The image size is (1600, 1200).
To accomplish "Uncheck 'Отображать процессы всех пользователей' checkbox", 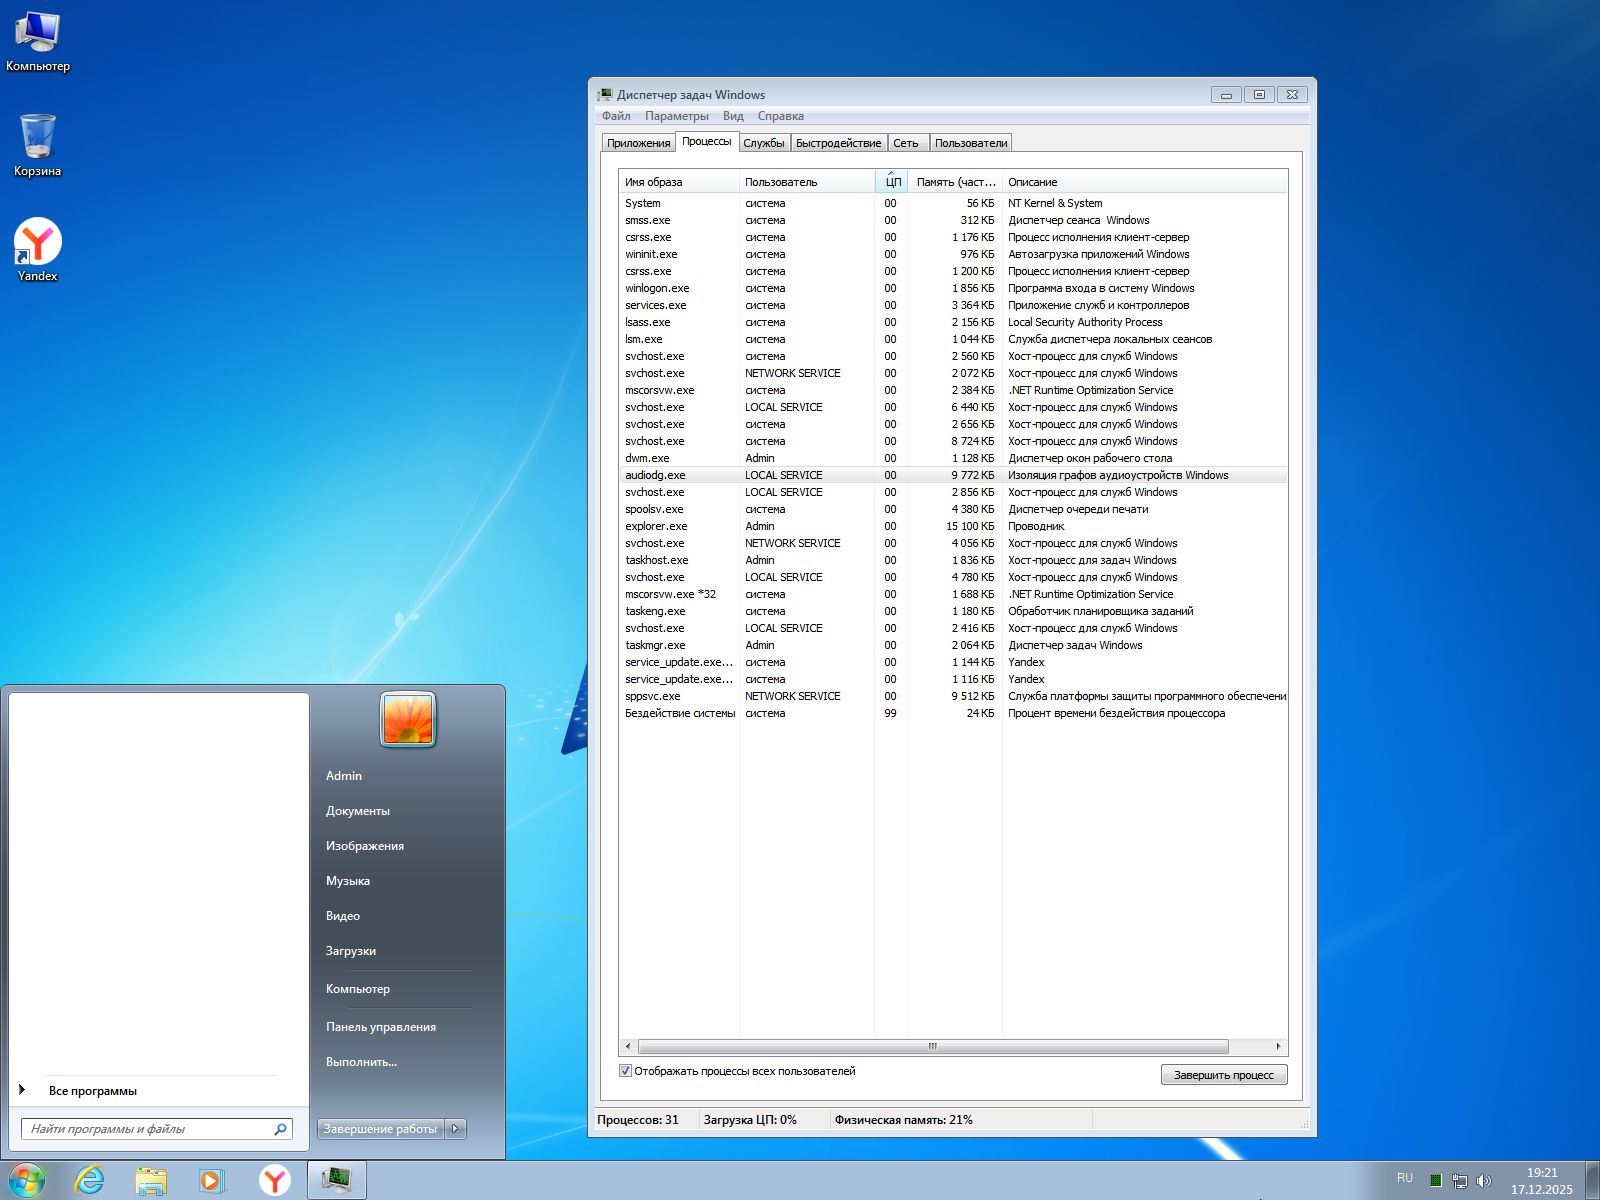I will [626, 1071].
